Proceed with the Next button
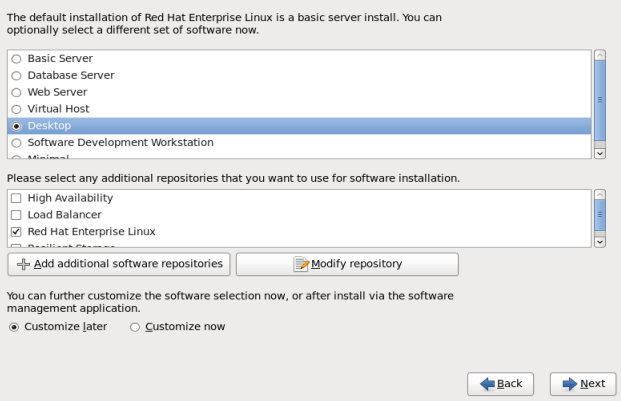The width and height of the screenshot is (621, 401). pyautogui.click(x=583, y=384)
